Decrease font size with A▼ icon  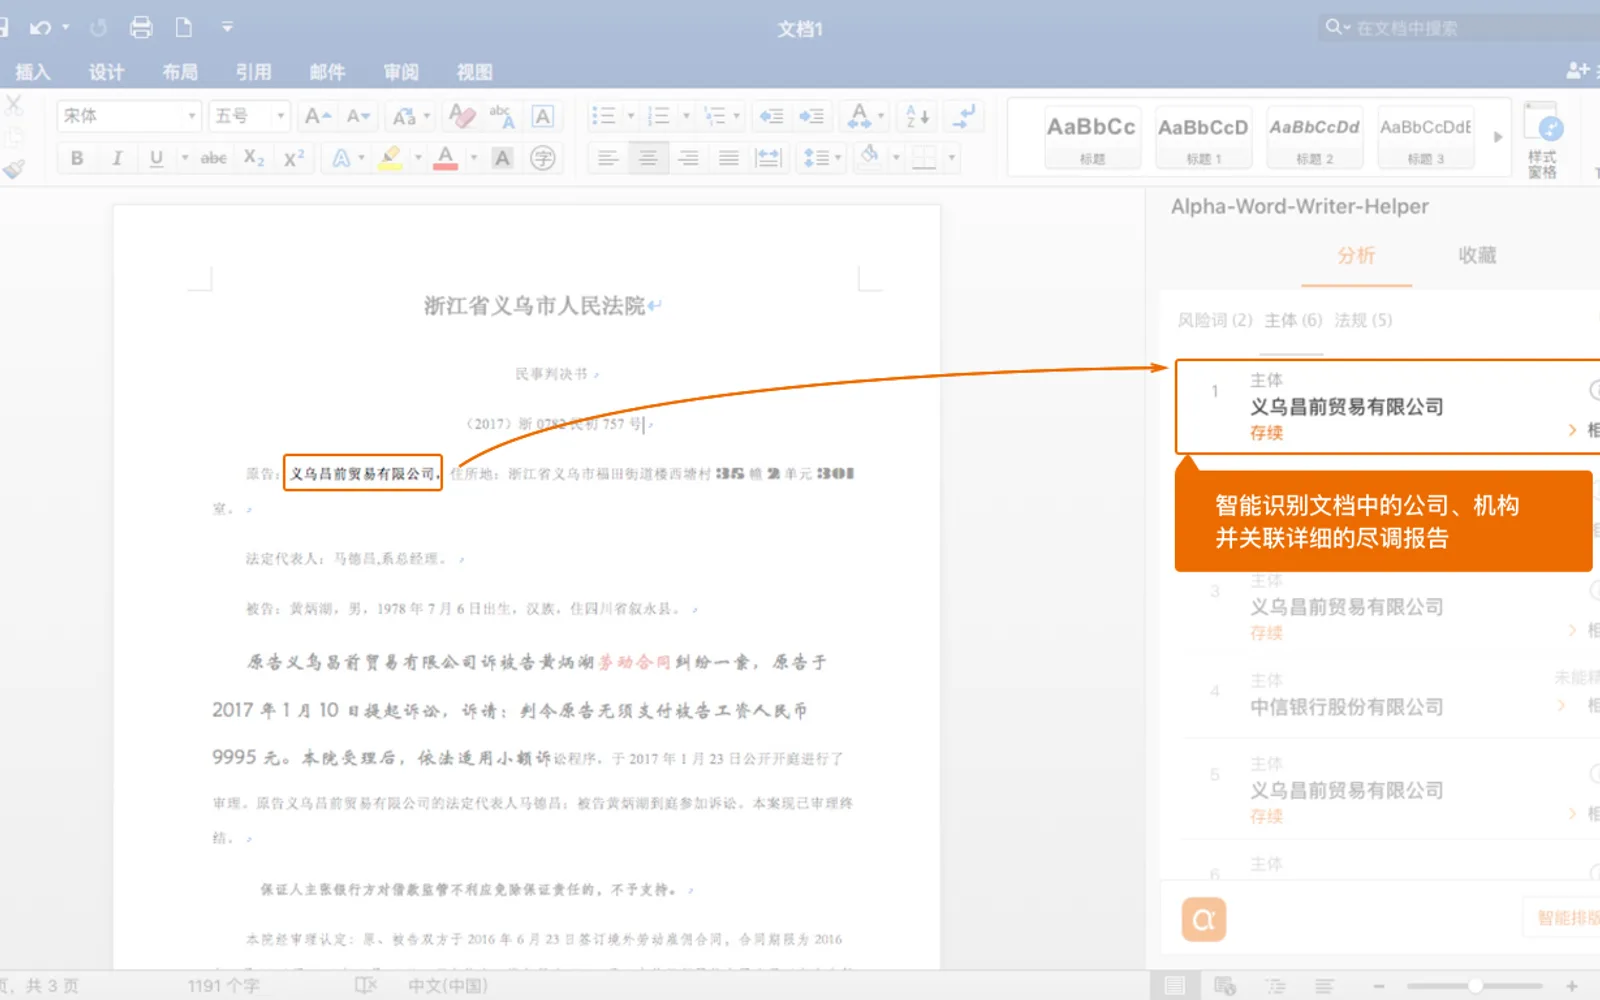tap(358, 116)
